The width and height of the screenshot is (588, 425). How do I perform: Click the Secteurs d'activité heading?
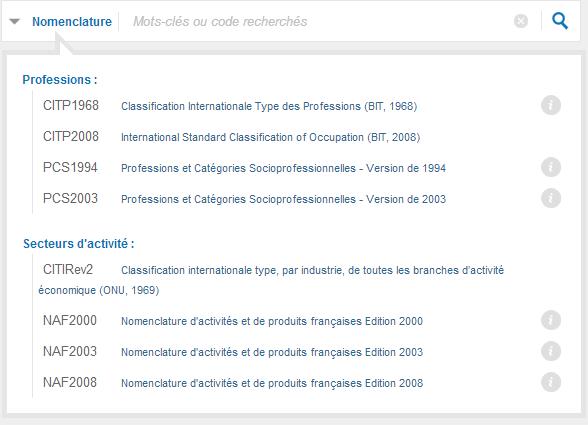pyautogui.click(x=79, y=244)
